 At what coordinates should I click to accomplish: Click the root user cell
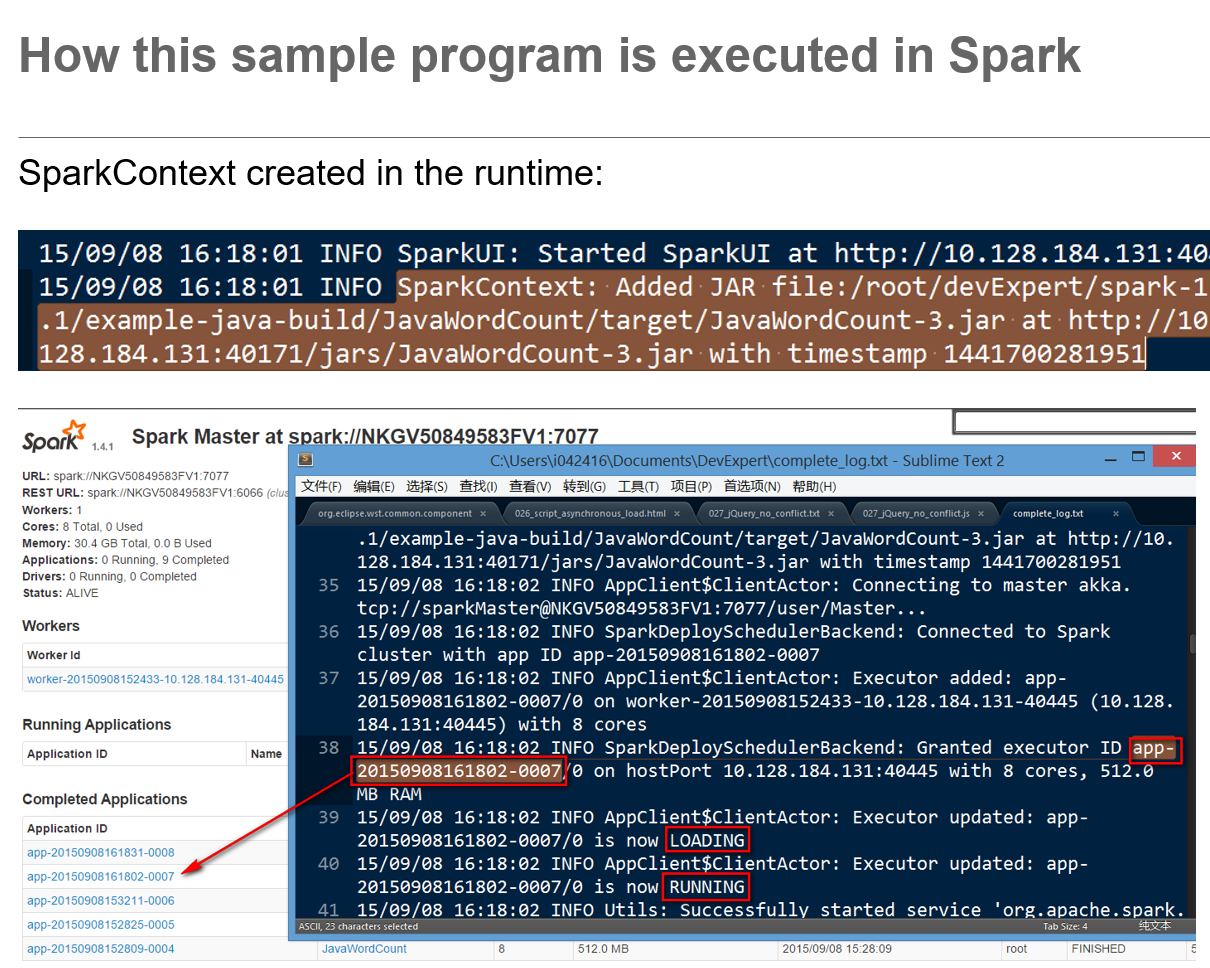coord(1017,949)
